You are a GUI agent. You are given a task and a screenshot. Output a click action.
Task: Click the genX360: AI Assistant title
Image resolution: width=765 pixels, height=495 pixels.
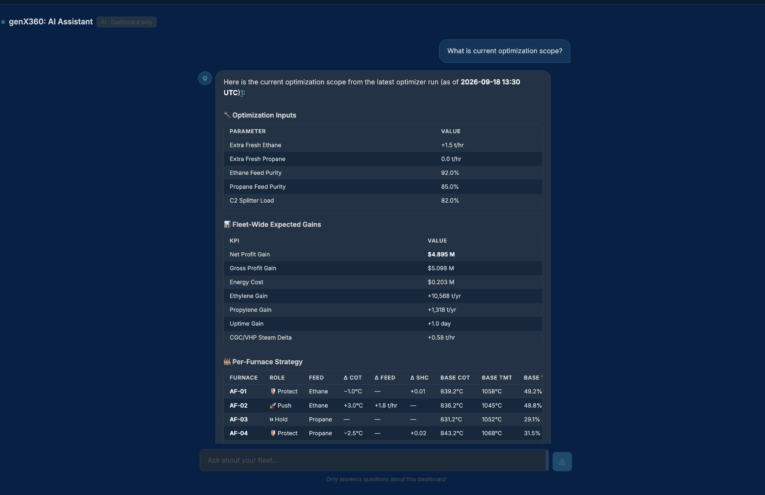(51, 22)
